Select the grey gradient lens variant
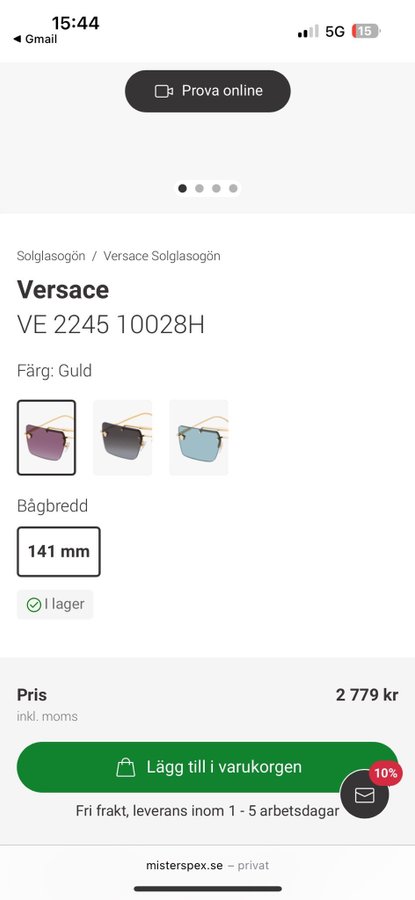The width and height of the screenshot is (415, 900). (x=122, y=437)
